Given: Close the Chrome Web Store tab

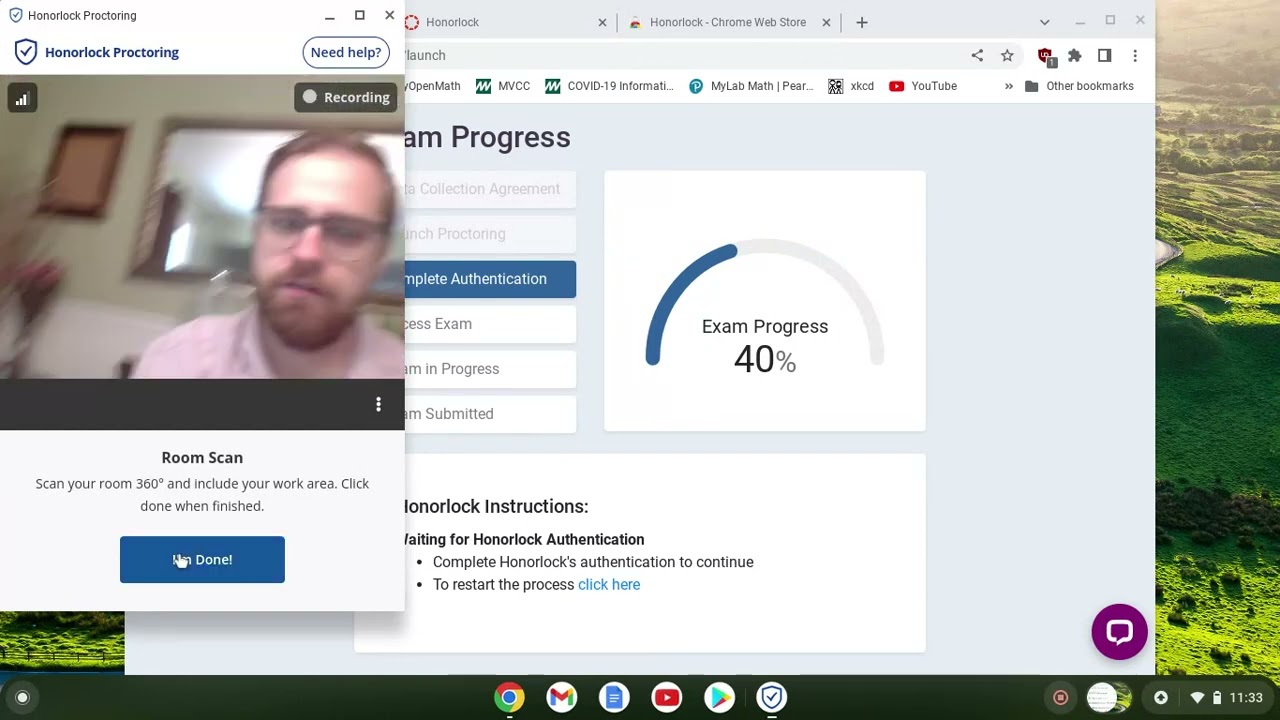Looking at the screenshot, I should coord(826,22).
